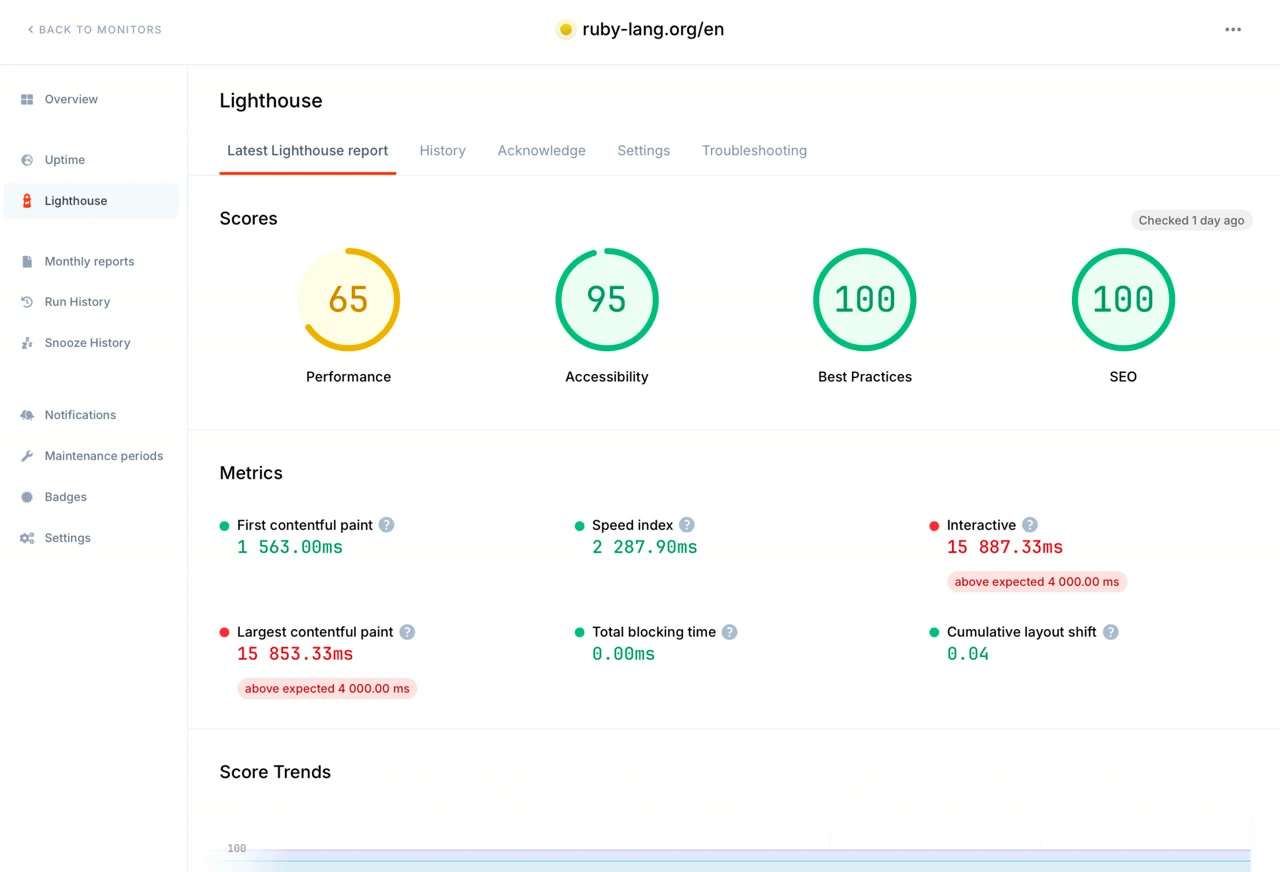The width and height of the screenshot is (1280, 872).
Task: Click the Notifications icon in sidebar
Action: click(x=27, y=415)
